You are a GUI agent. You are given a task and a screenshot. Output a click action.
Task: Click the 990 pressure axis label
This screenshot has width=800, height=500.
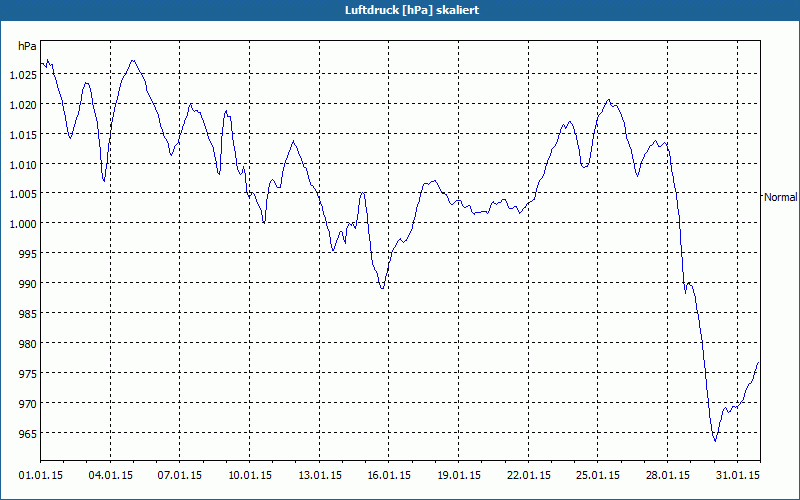[29, 284]
